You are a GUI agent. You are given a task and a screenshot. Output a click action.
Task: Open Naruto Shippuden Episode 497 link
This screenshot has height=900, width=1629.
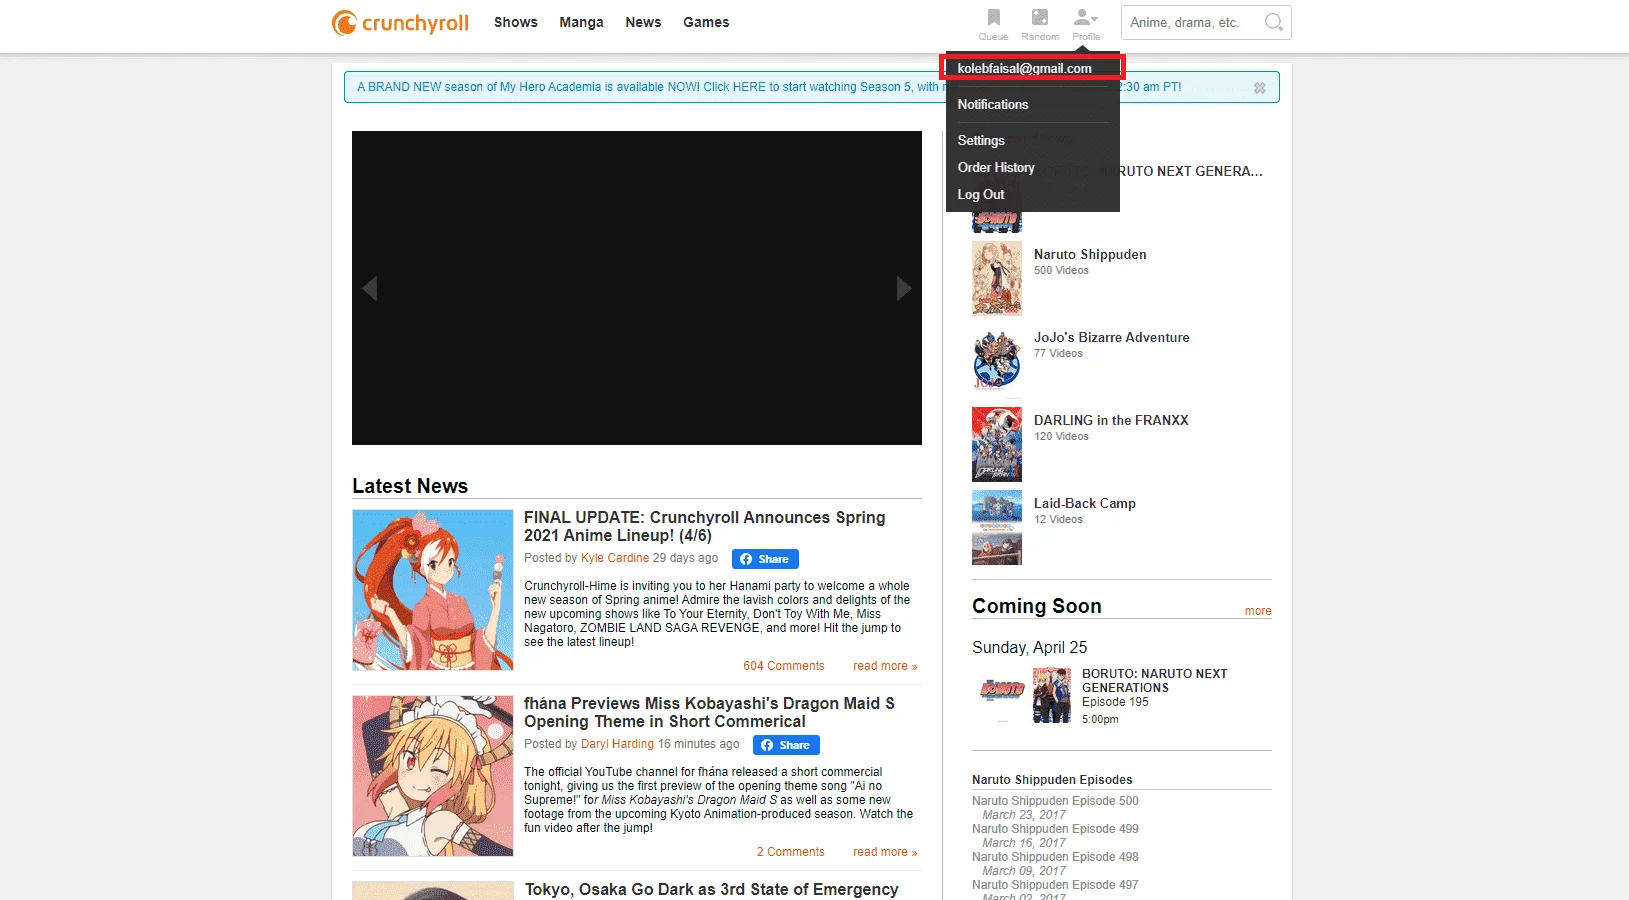coord(1055,885)
